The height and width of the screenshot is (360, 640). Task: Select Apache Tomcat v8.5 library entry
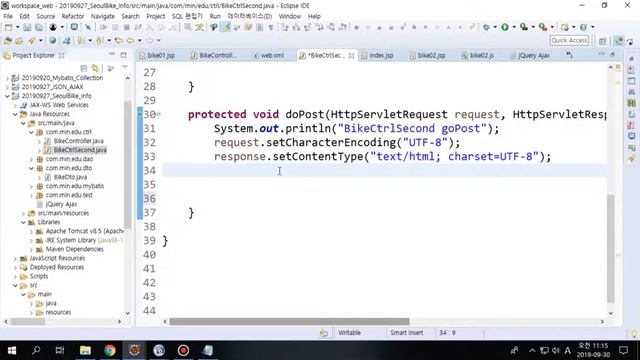point(84,231)
